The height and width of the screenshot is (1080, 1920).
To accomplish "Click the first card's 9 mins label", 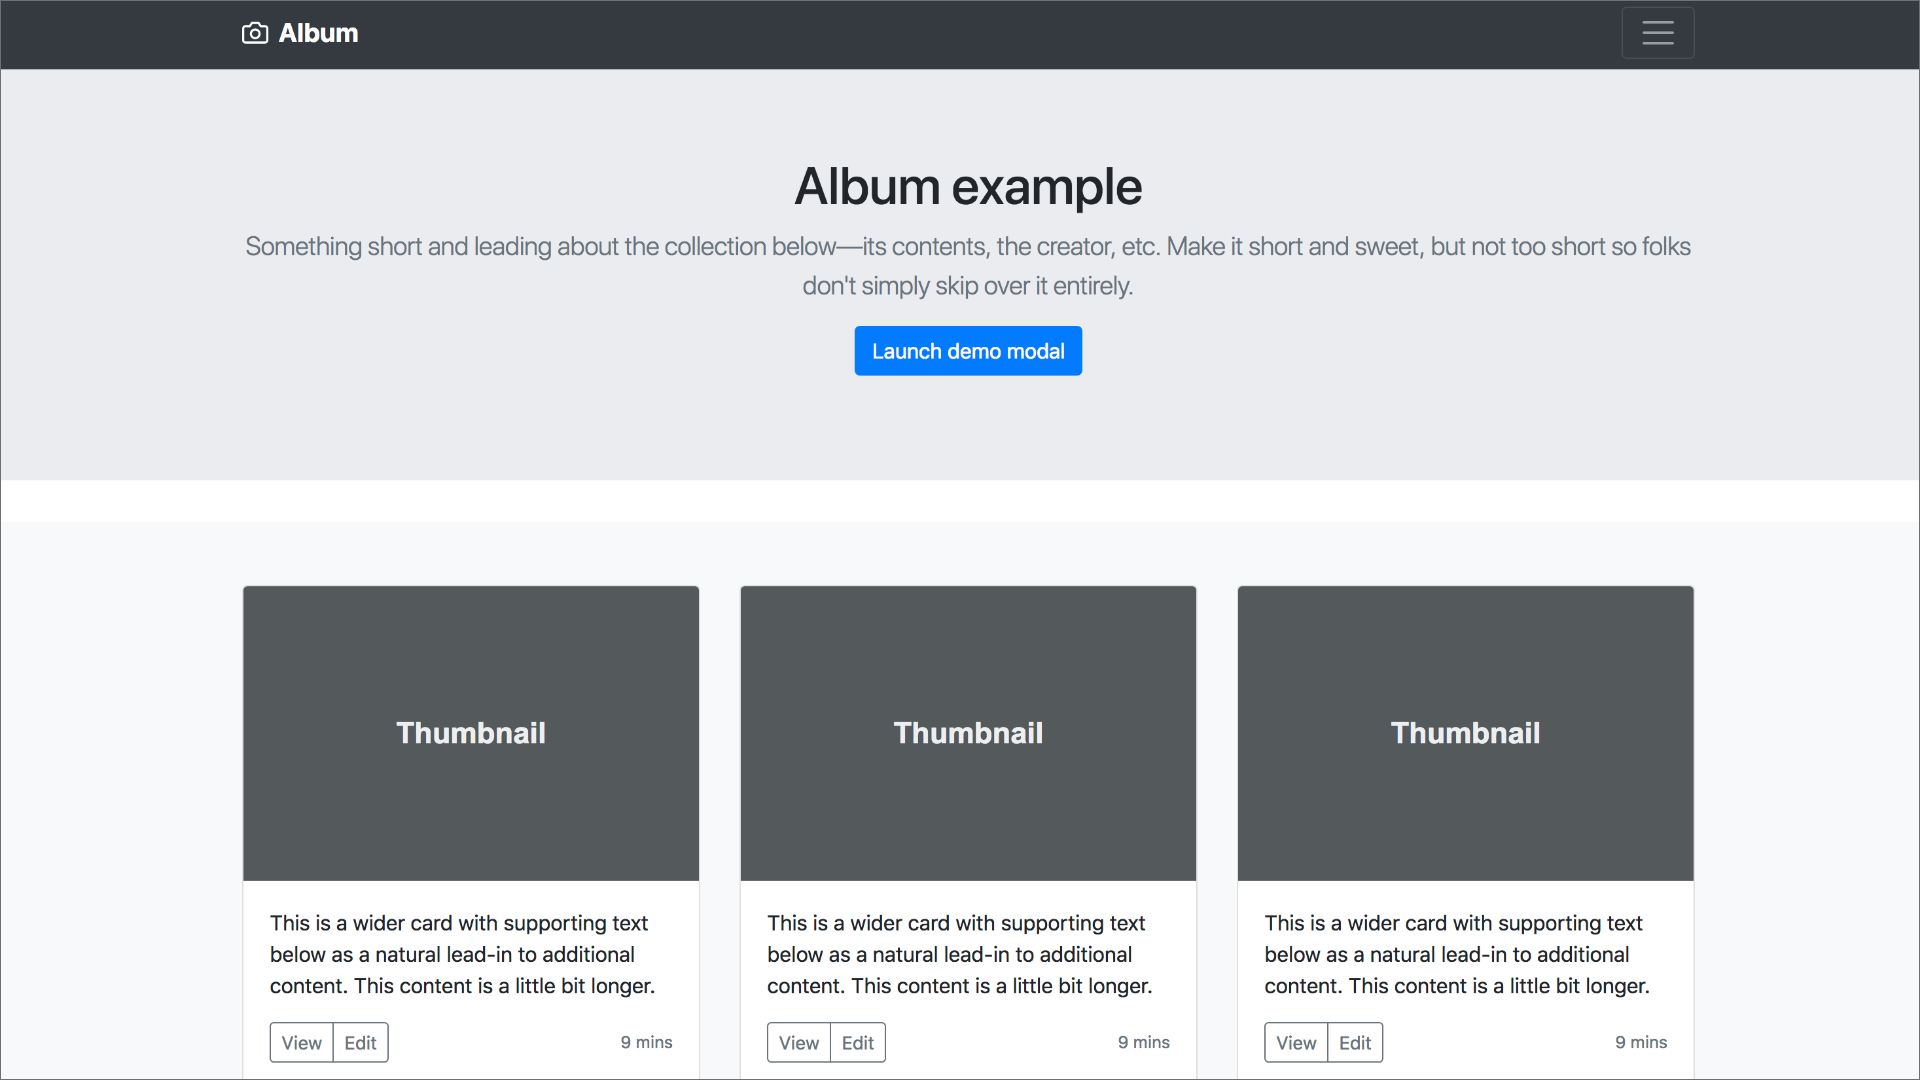I will (646, 1042).
